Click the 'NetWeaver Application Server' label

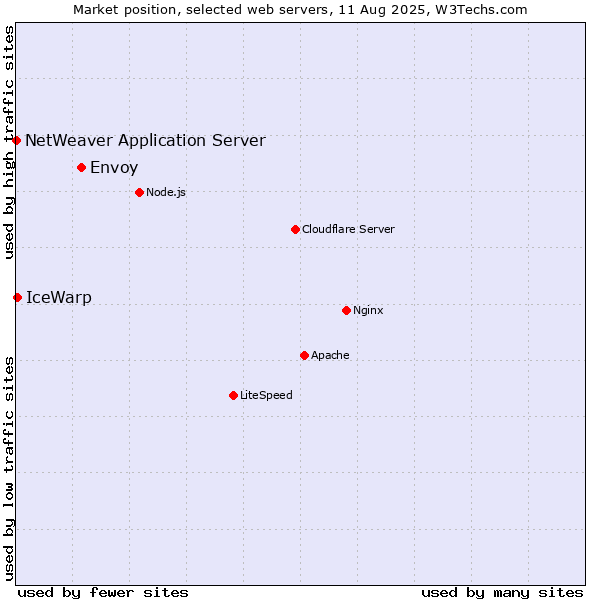point(145,141)
